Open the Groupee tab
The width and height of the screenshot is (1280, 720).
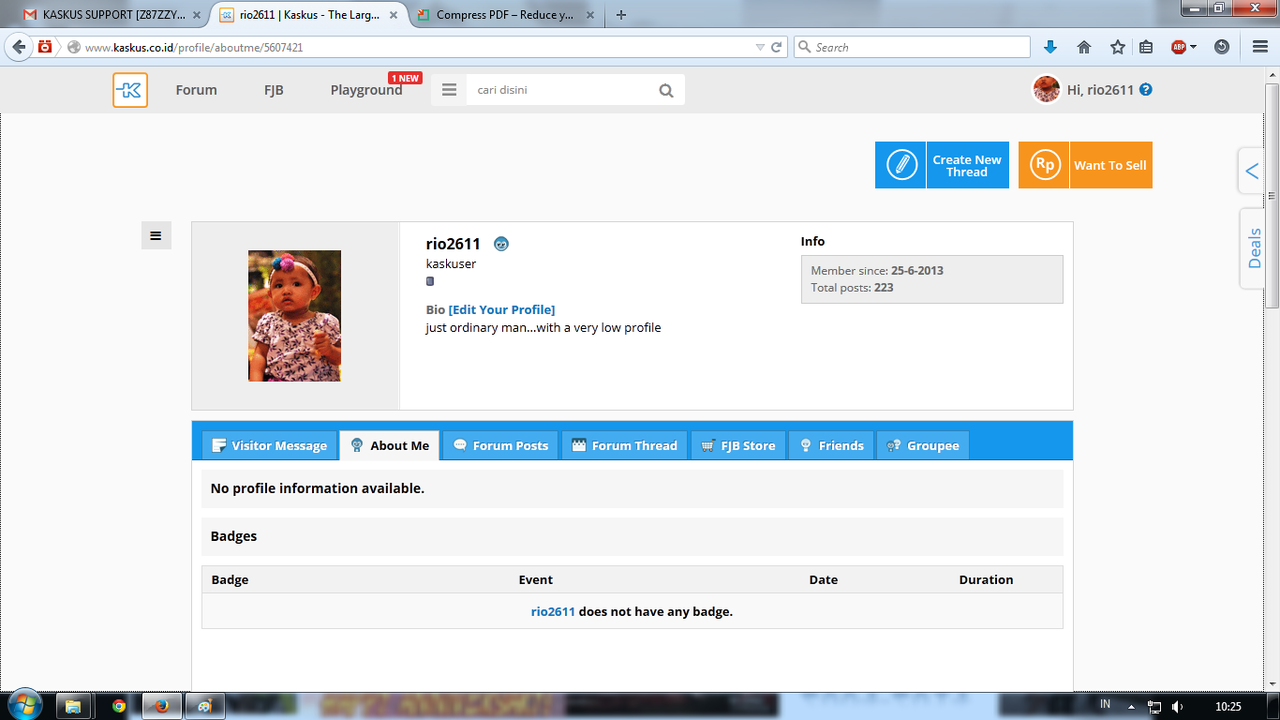click(x=923, y=445)
